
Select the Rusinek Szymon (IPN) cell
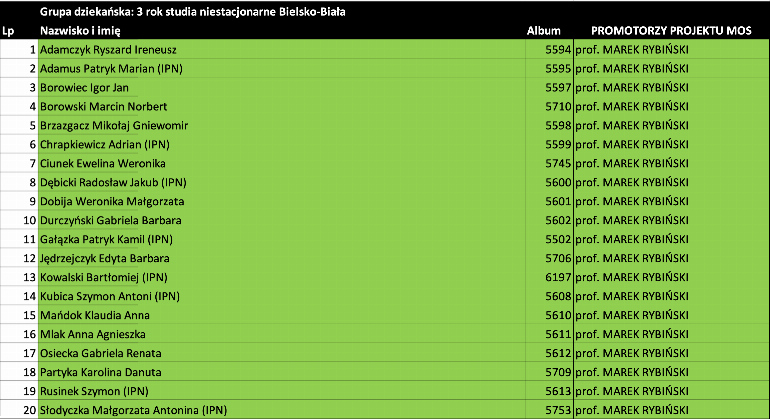[281, 391]
